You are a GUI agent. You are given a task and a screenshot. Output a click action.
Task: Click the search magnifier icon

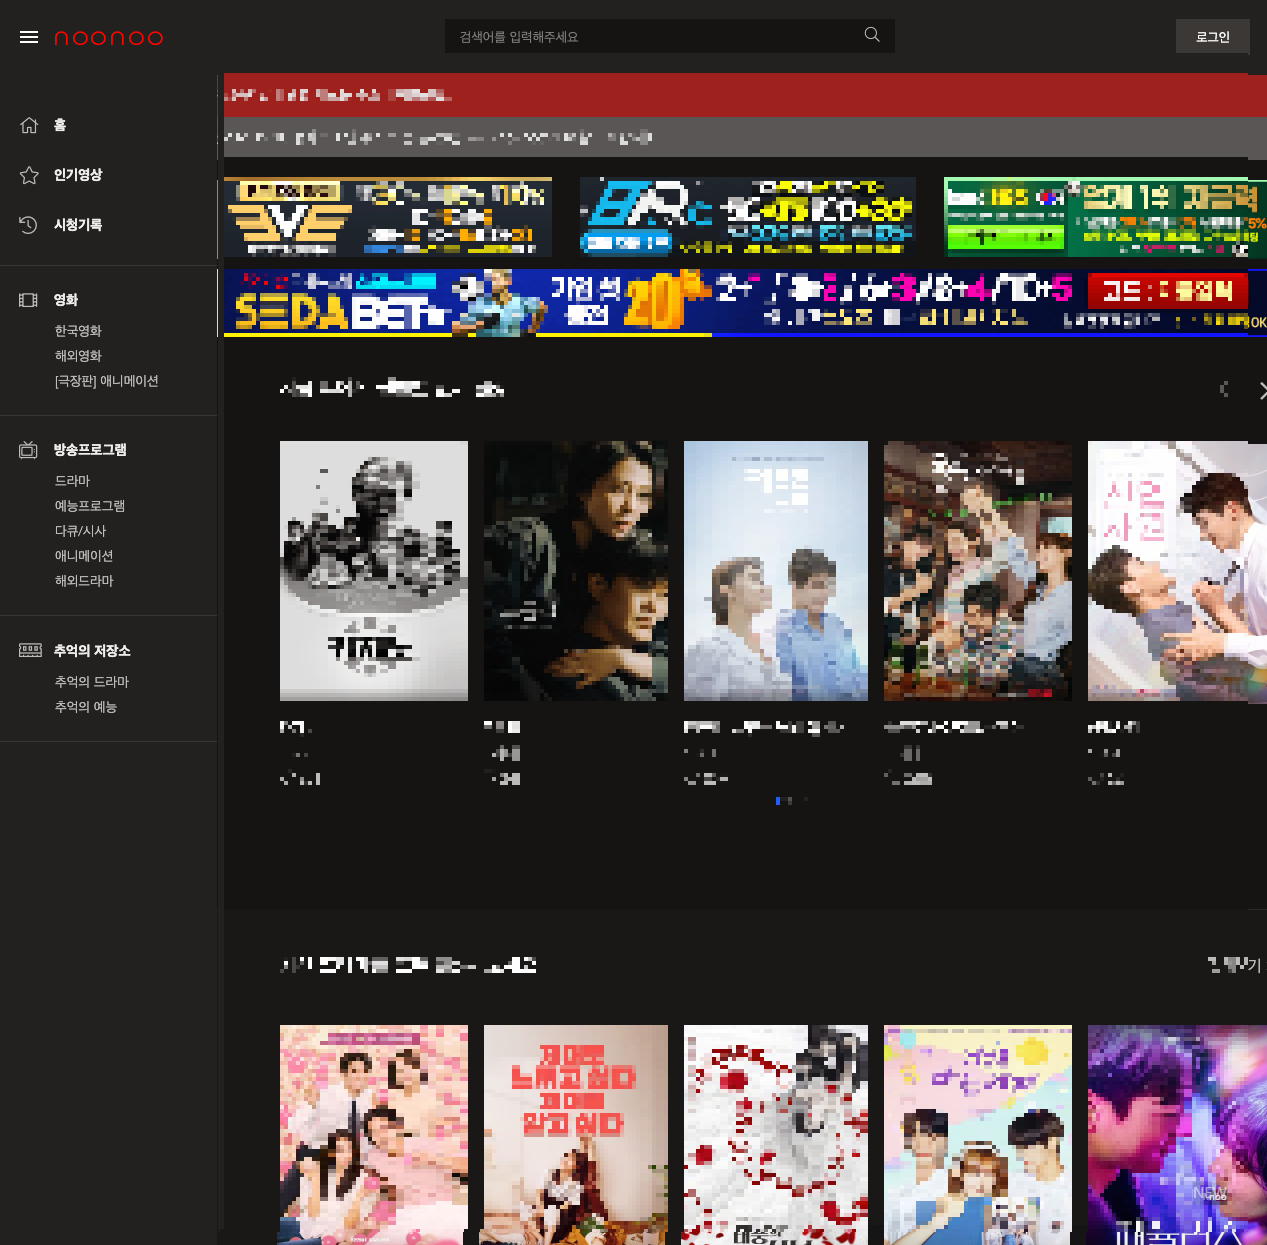(872, 35)
